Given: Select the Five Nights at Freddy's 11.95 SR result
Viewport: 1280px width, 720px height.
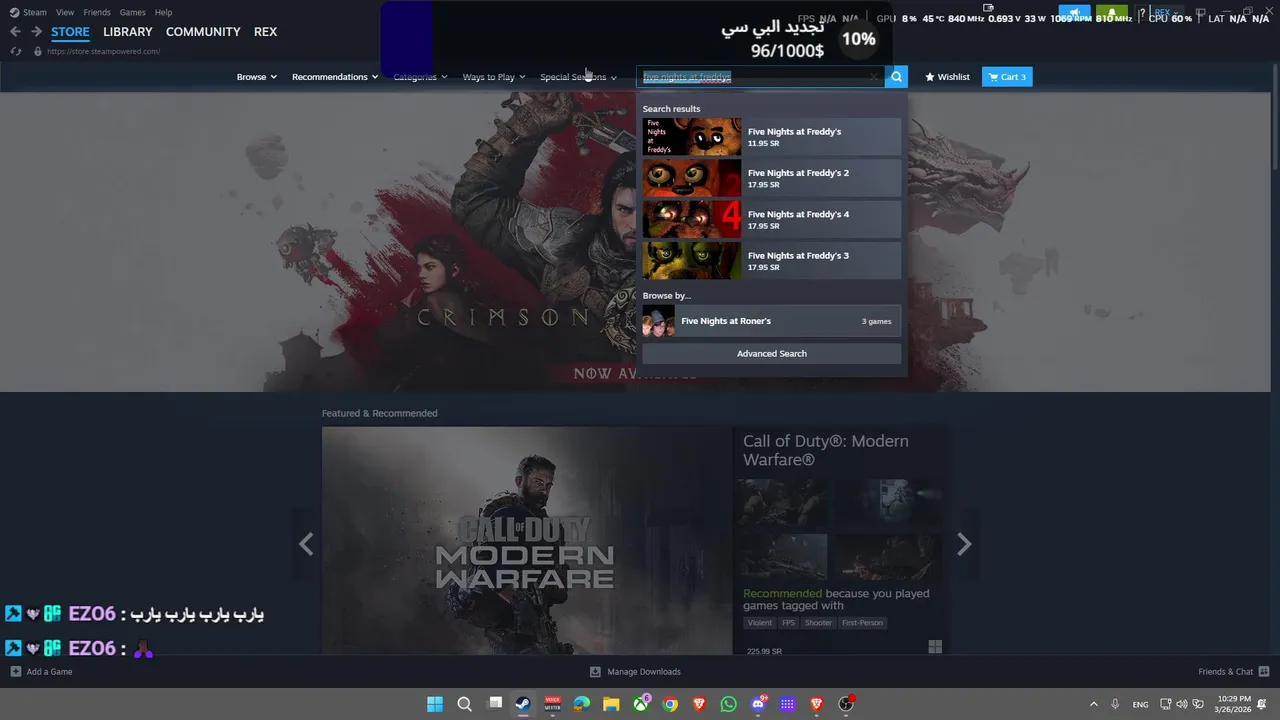Looking at the screenshot, I should tap(772, 137).
